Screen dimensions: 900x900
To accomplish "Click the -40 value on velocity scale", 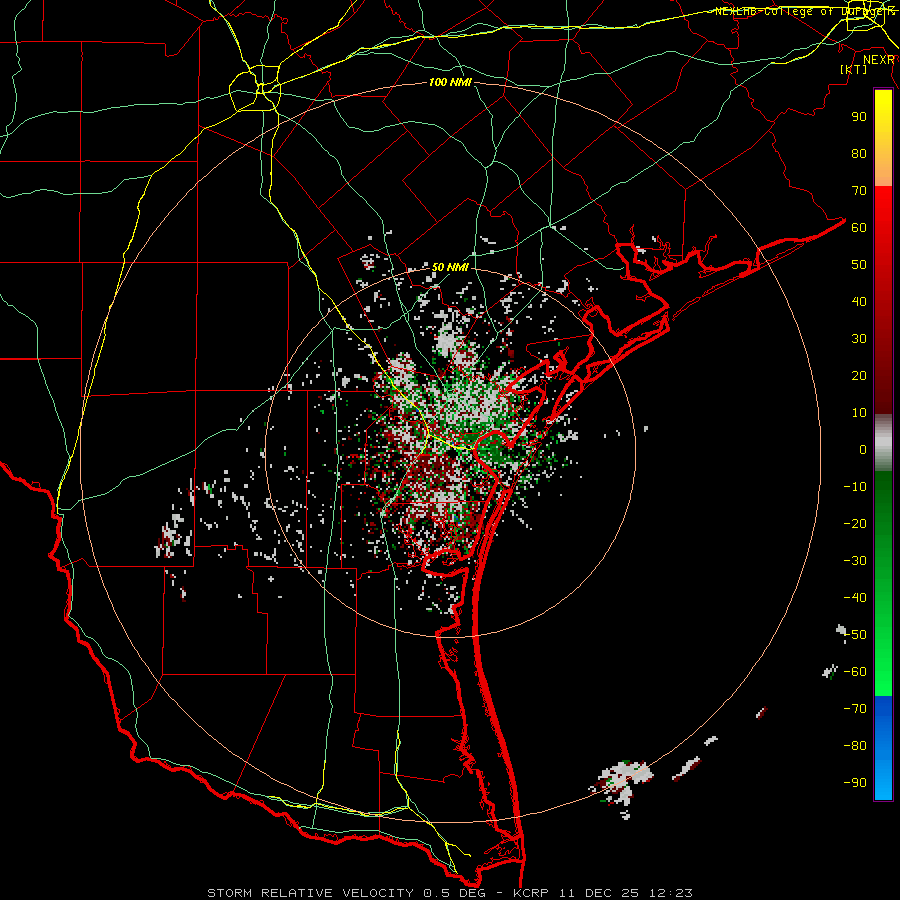I will pyautogui.click(x=855, y=598).
